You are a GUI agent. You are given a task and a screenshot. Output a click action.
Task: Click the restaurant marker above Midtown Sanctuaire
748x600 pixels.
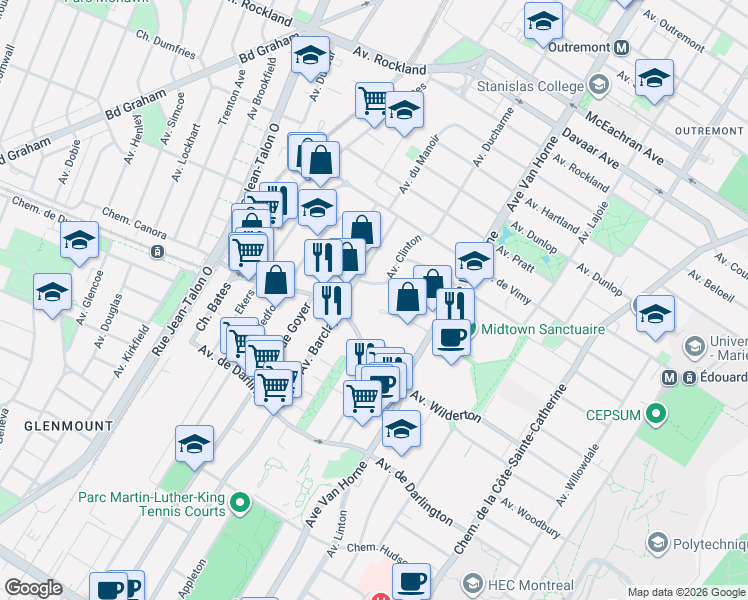tap(456, 305)
